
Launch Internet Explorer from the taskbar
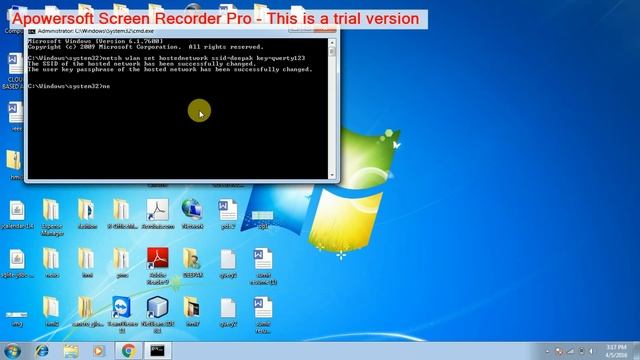coord(42,351)
